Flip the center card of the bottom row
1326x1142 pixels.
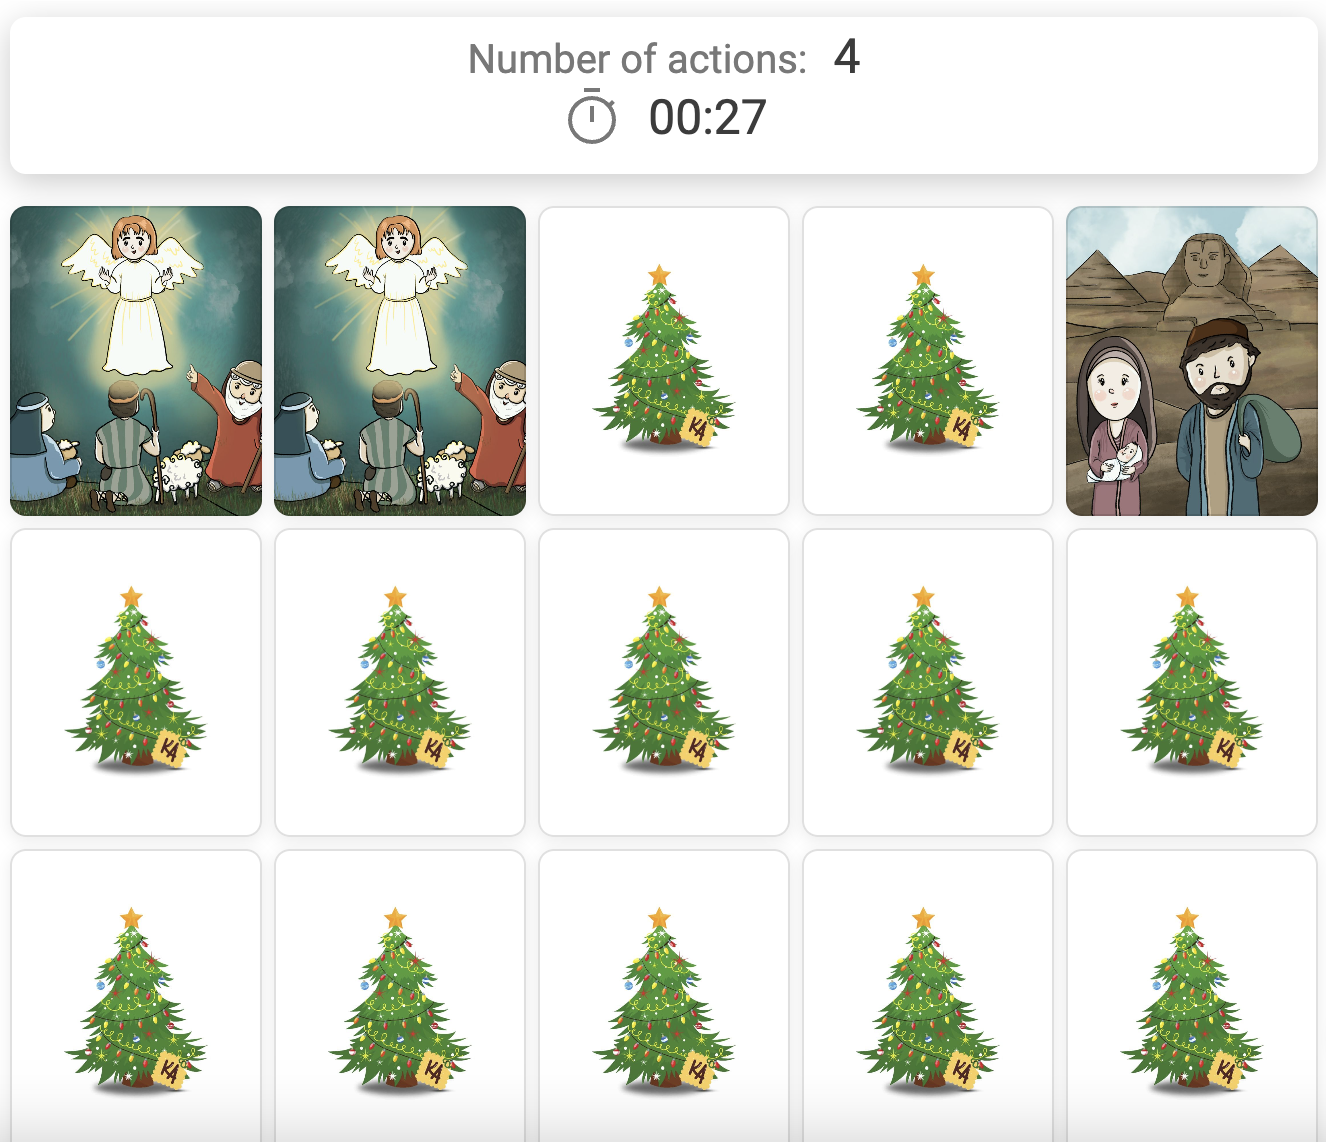664,997
